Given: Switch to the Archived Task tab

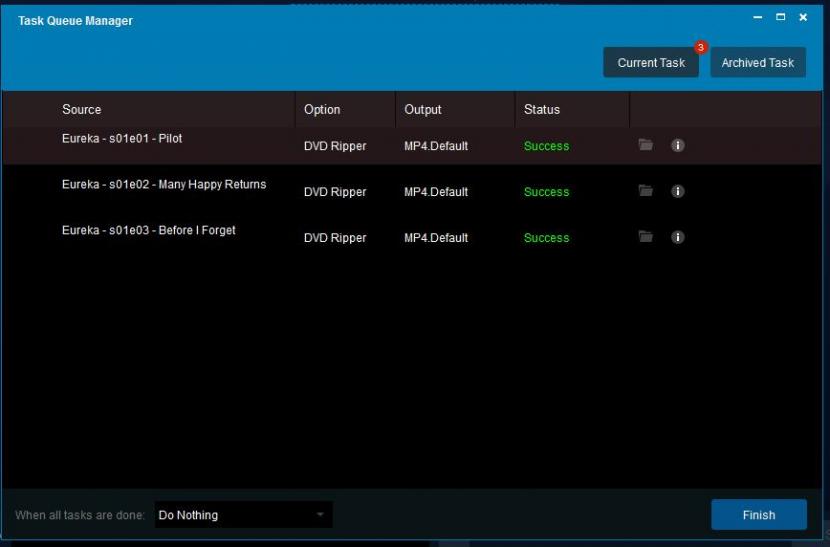Looking at the screenshot, I should 757,63.
